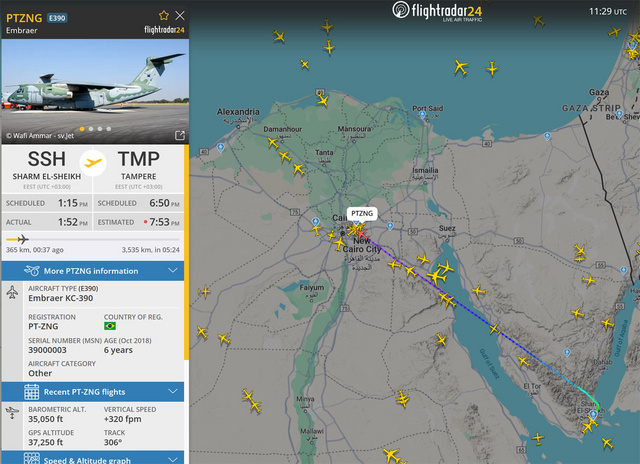Click the airport pin near Dahab
640x464 pixels.
(x=567, y=352)
